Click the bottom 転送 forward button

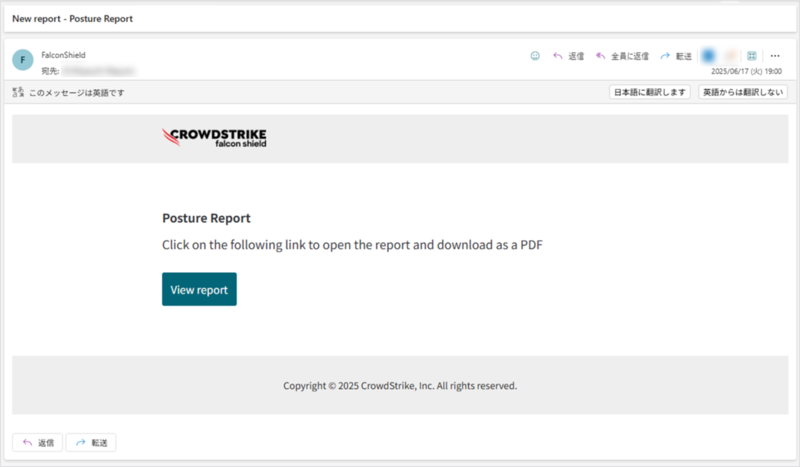tap(91, 443)
